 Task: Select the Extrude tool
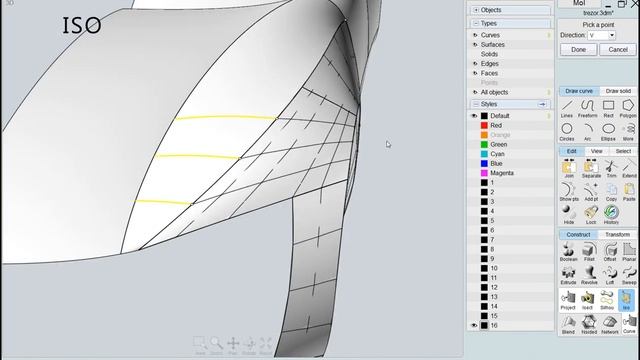(x=568, y=276)
